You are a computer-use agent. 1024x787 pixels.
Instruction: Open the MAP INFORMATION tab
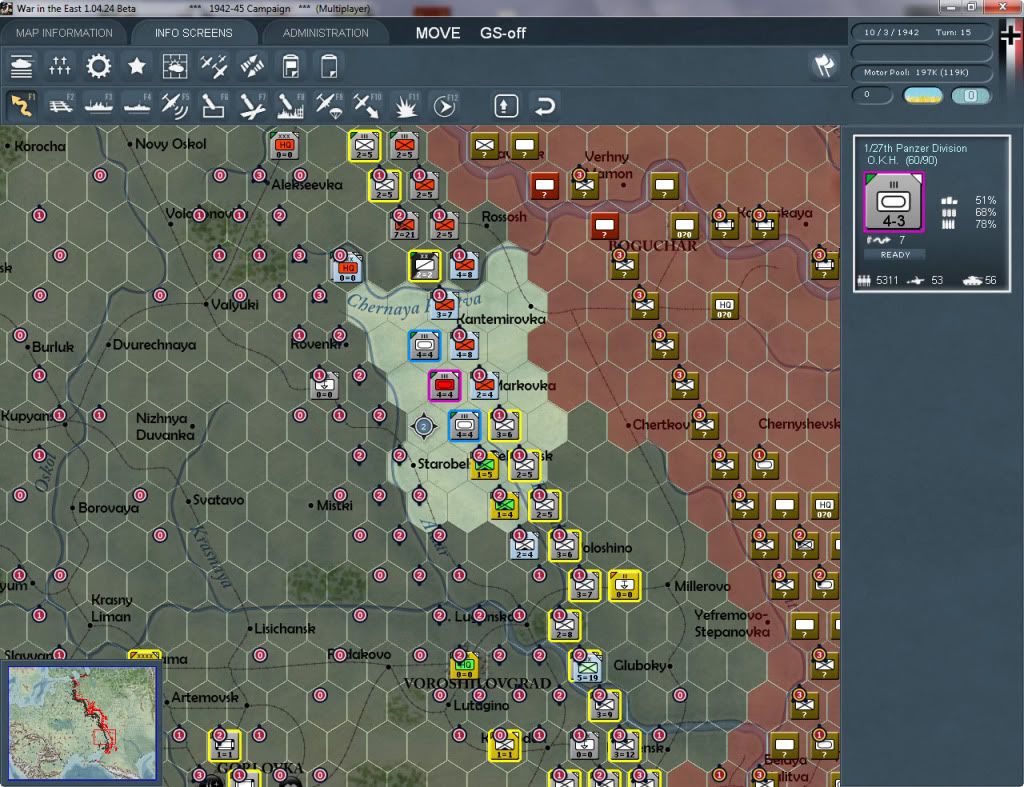(x=64, y=33)
